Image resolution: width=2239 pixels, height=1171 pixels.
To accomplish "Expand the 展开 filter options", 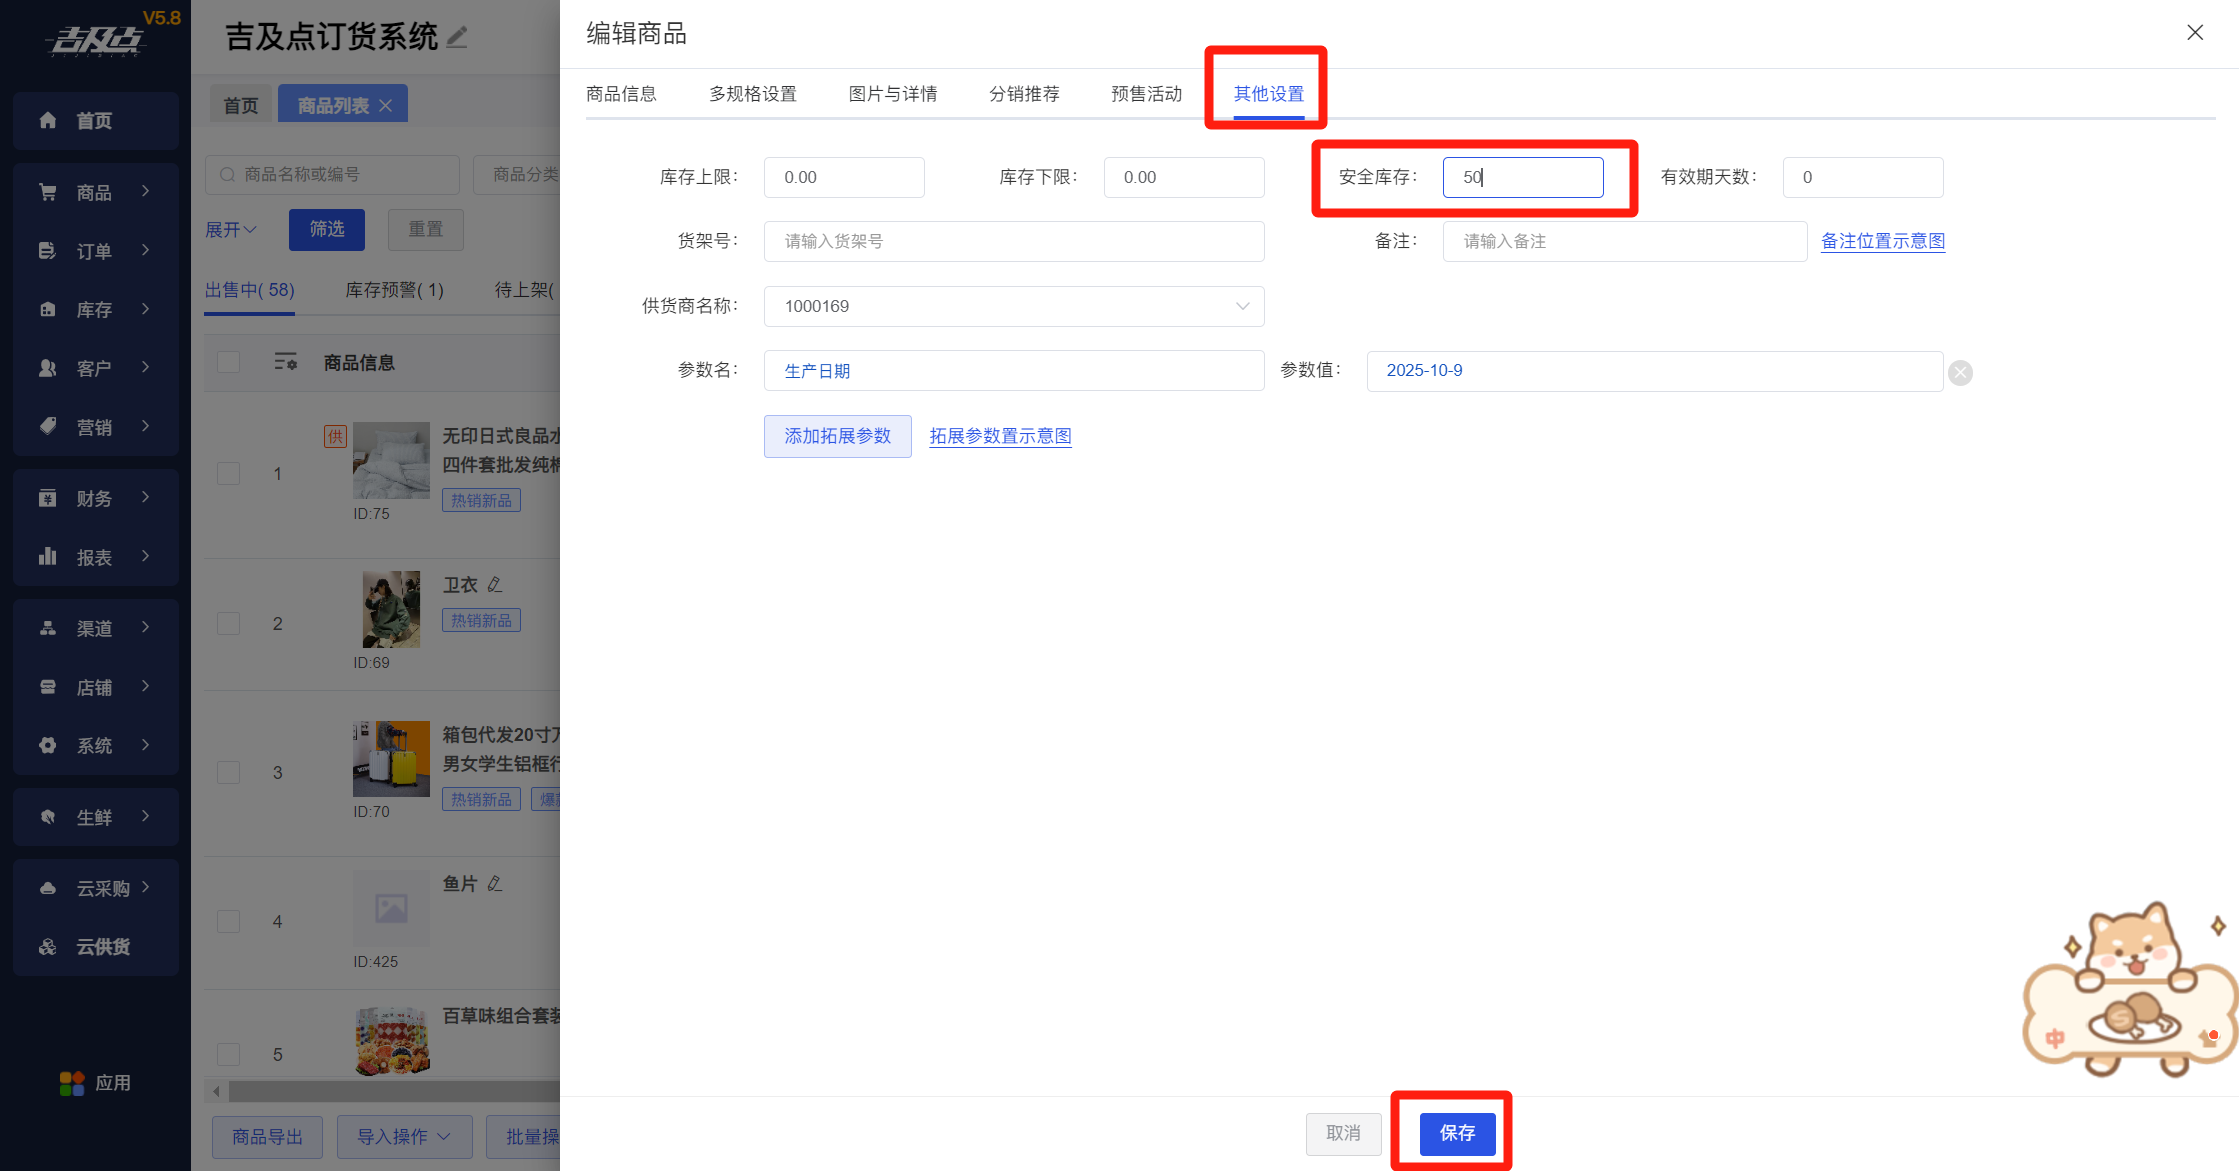I will pyautogui.click(x=231, y=230).
